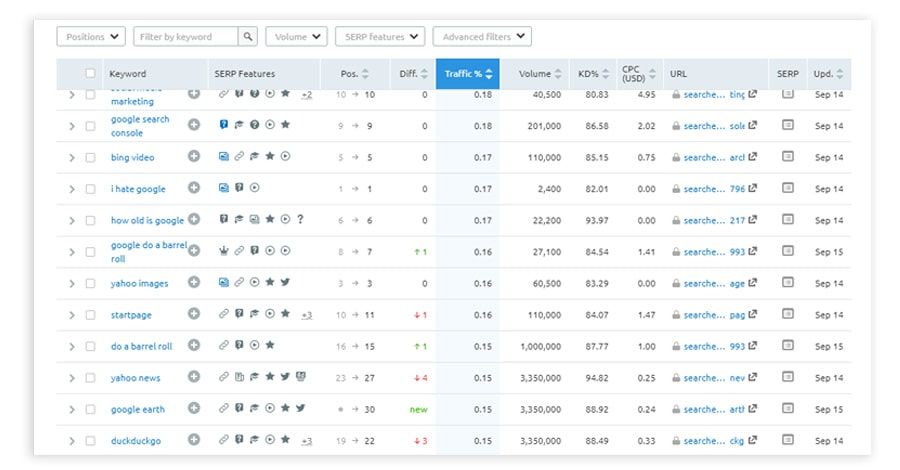Open external link icon for 'yahoo news' URL
The width and height of the screenshot is (900, 470).
click(x=752, y=378)
